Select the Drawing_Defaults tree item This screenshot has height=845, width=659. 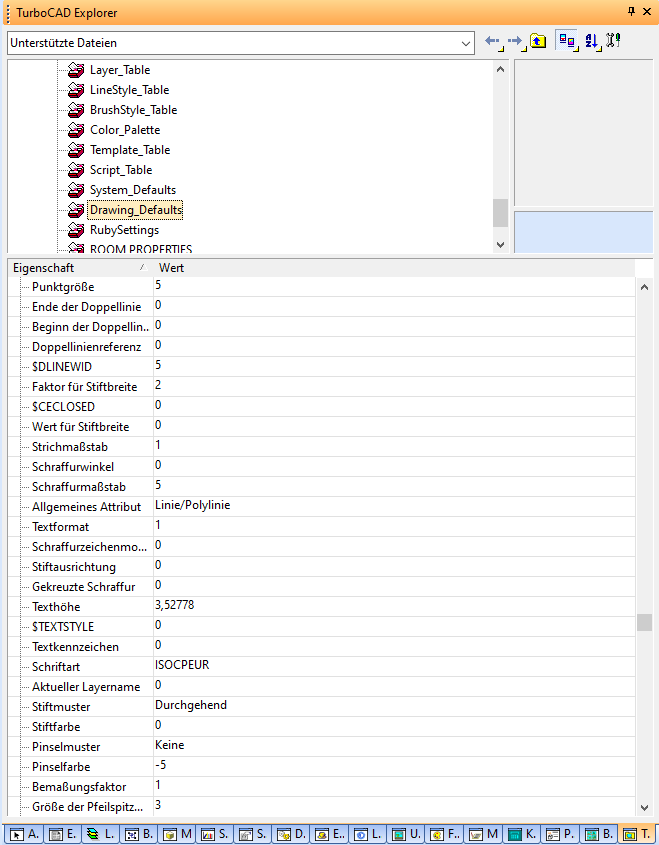136,210
